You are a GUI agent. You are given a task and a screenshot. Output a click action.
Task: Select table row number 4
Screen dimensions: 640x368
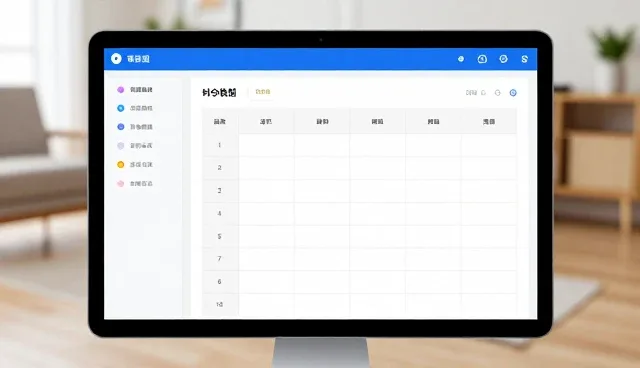coord(220,213)
